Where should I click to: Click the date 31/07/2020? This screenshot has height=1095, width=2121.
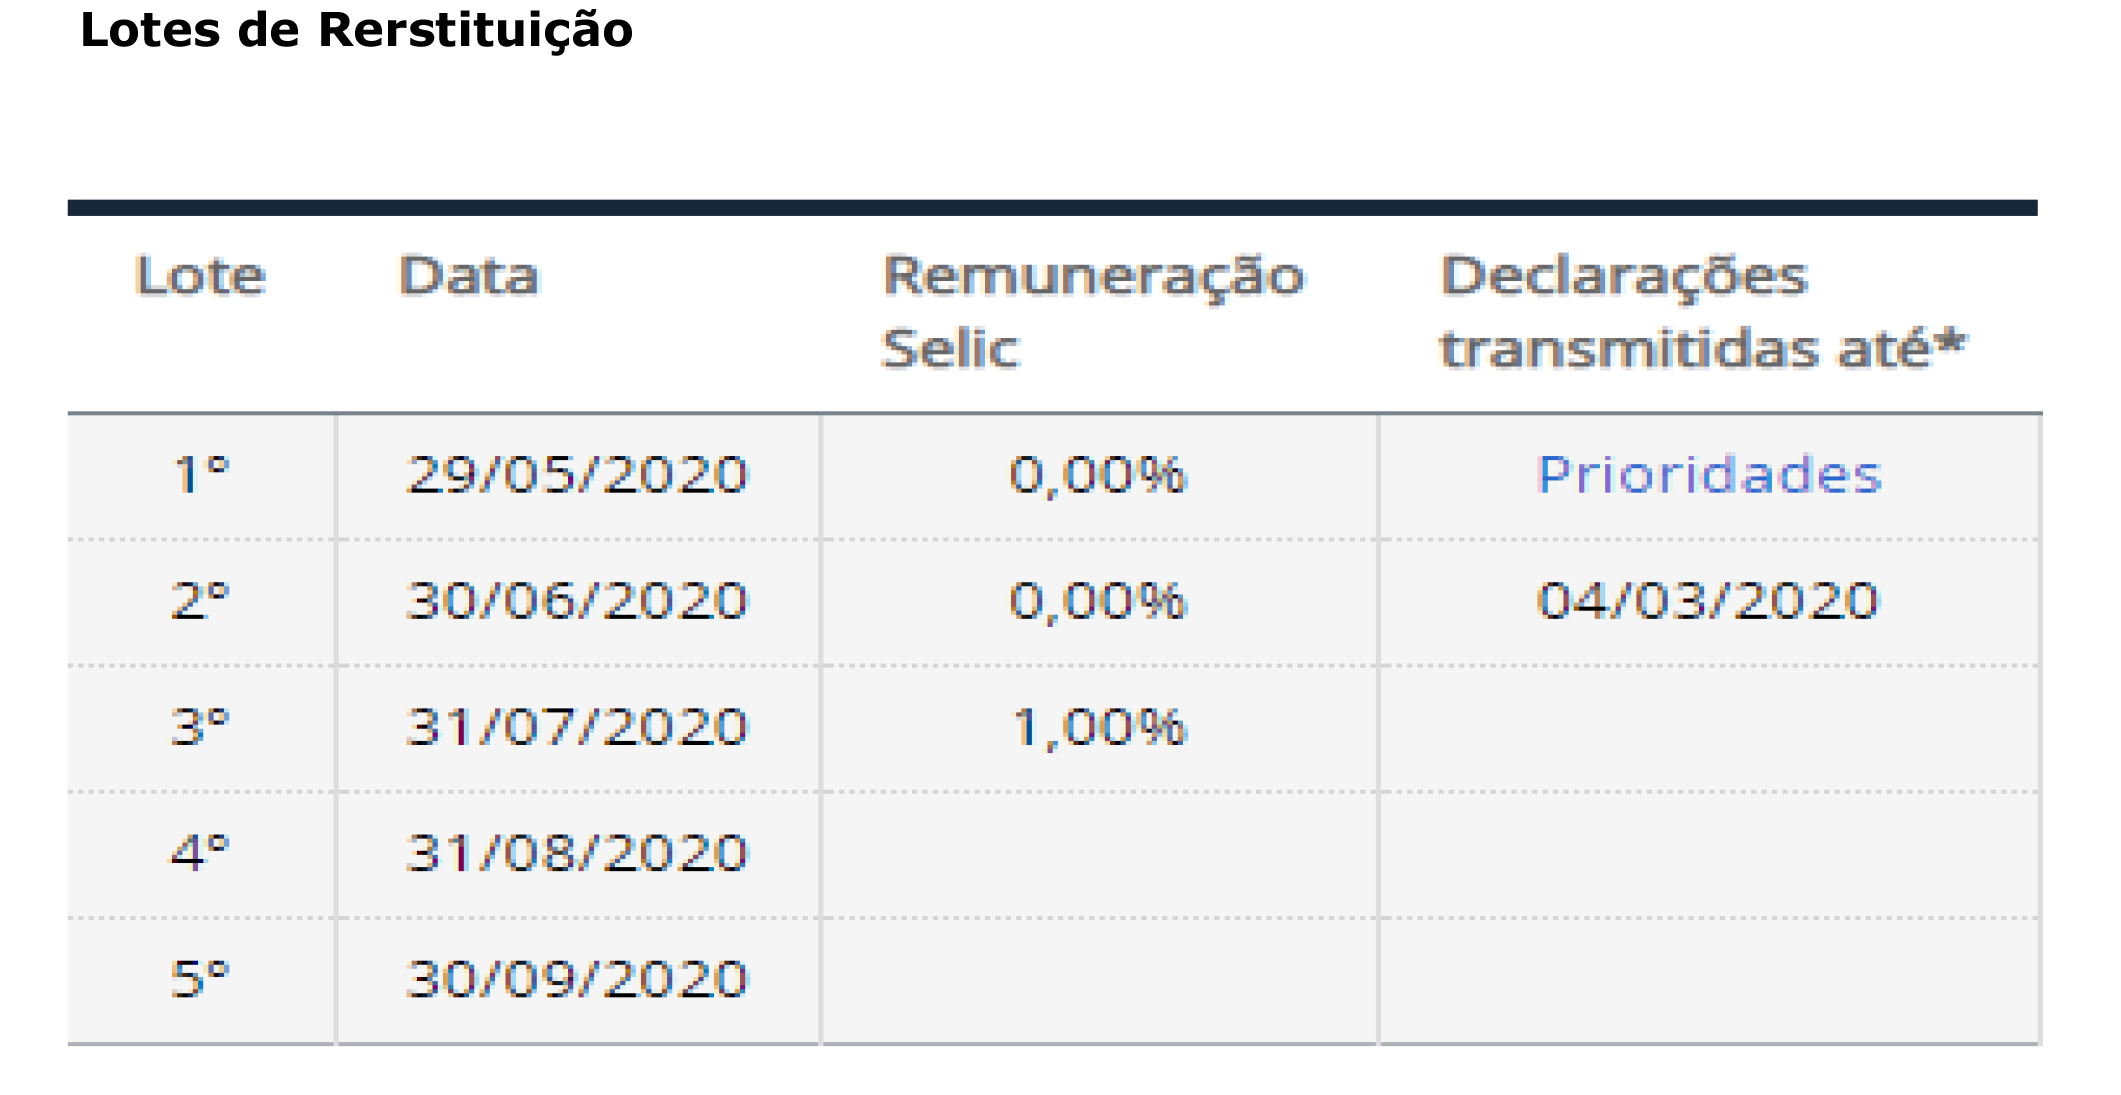577,727
